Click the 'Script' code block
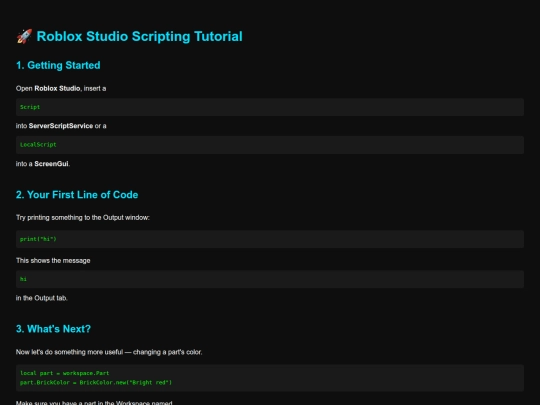Viewport: 540px width, 405px height. click(x=270, y=107)
